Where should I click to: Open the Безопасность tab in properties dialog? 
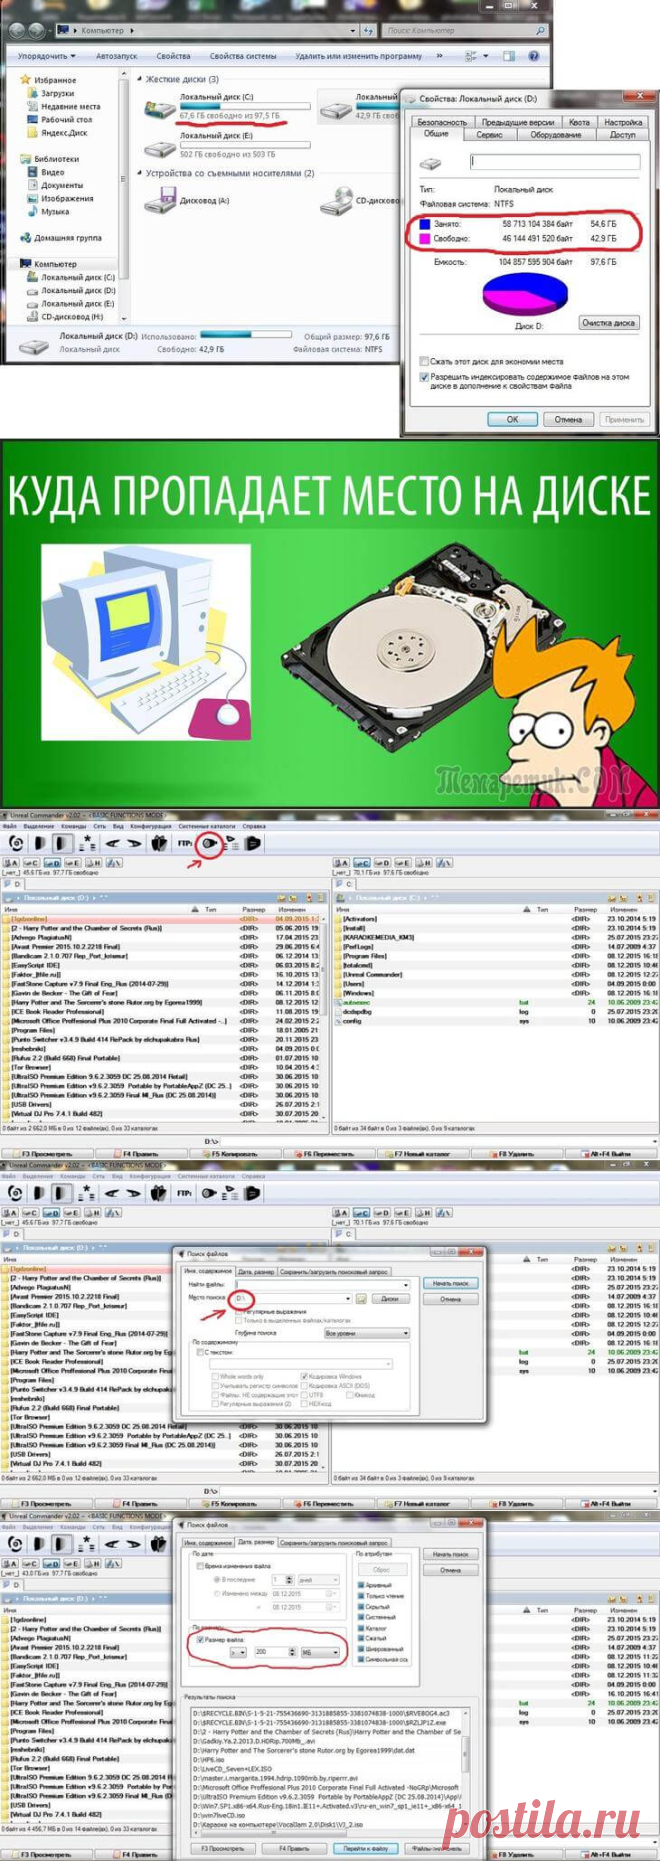[x=442, y=122]
